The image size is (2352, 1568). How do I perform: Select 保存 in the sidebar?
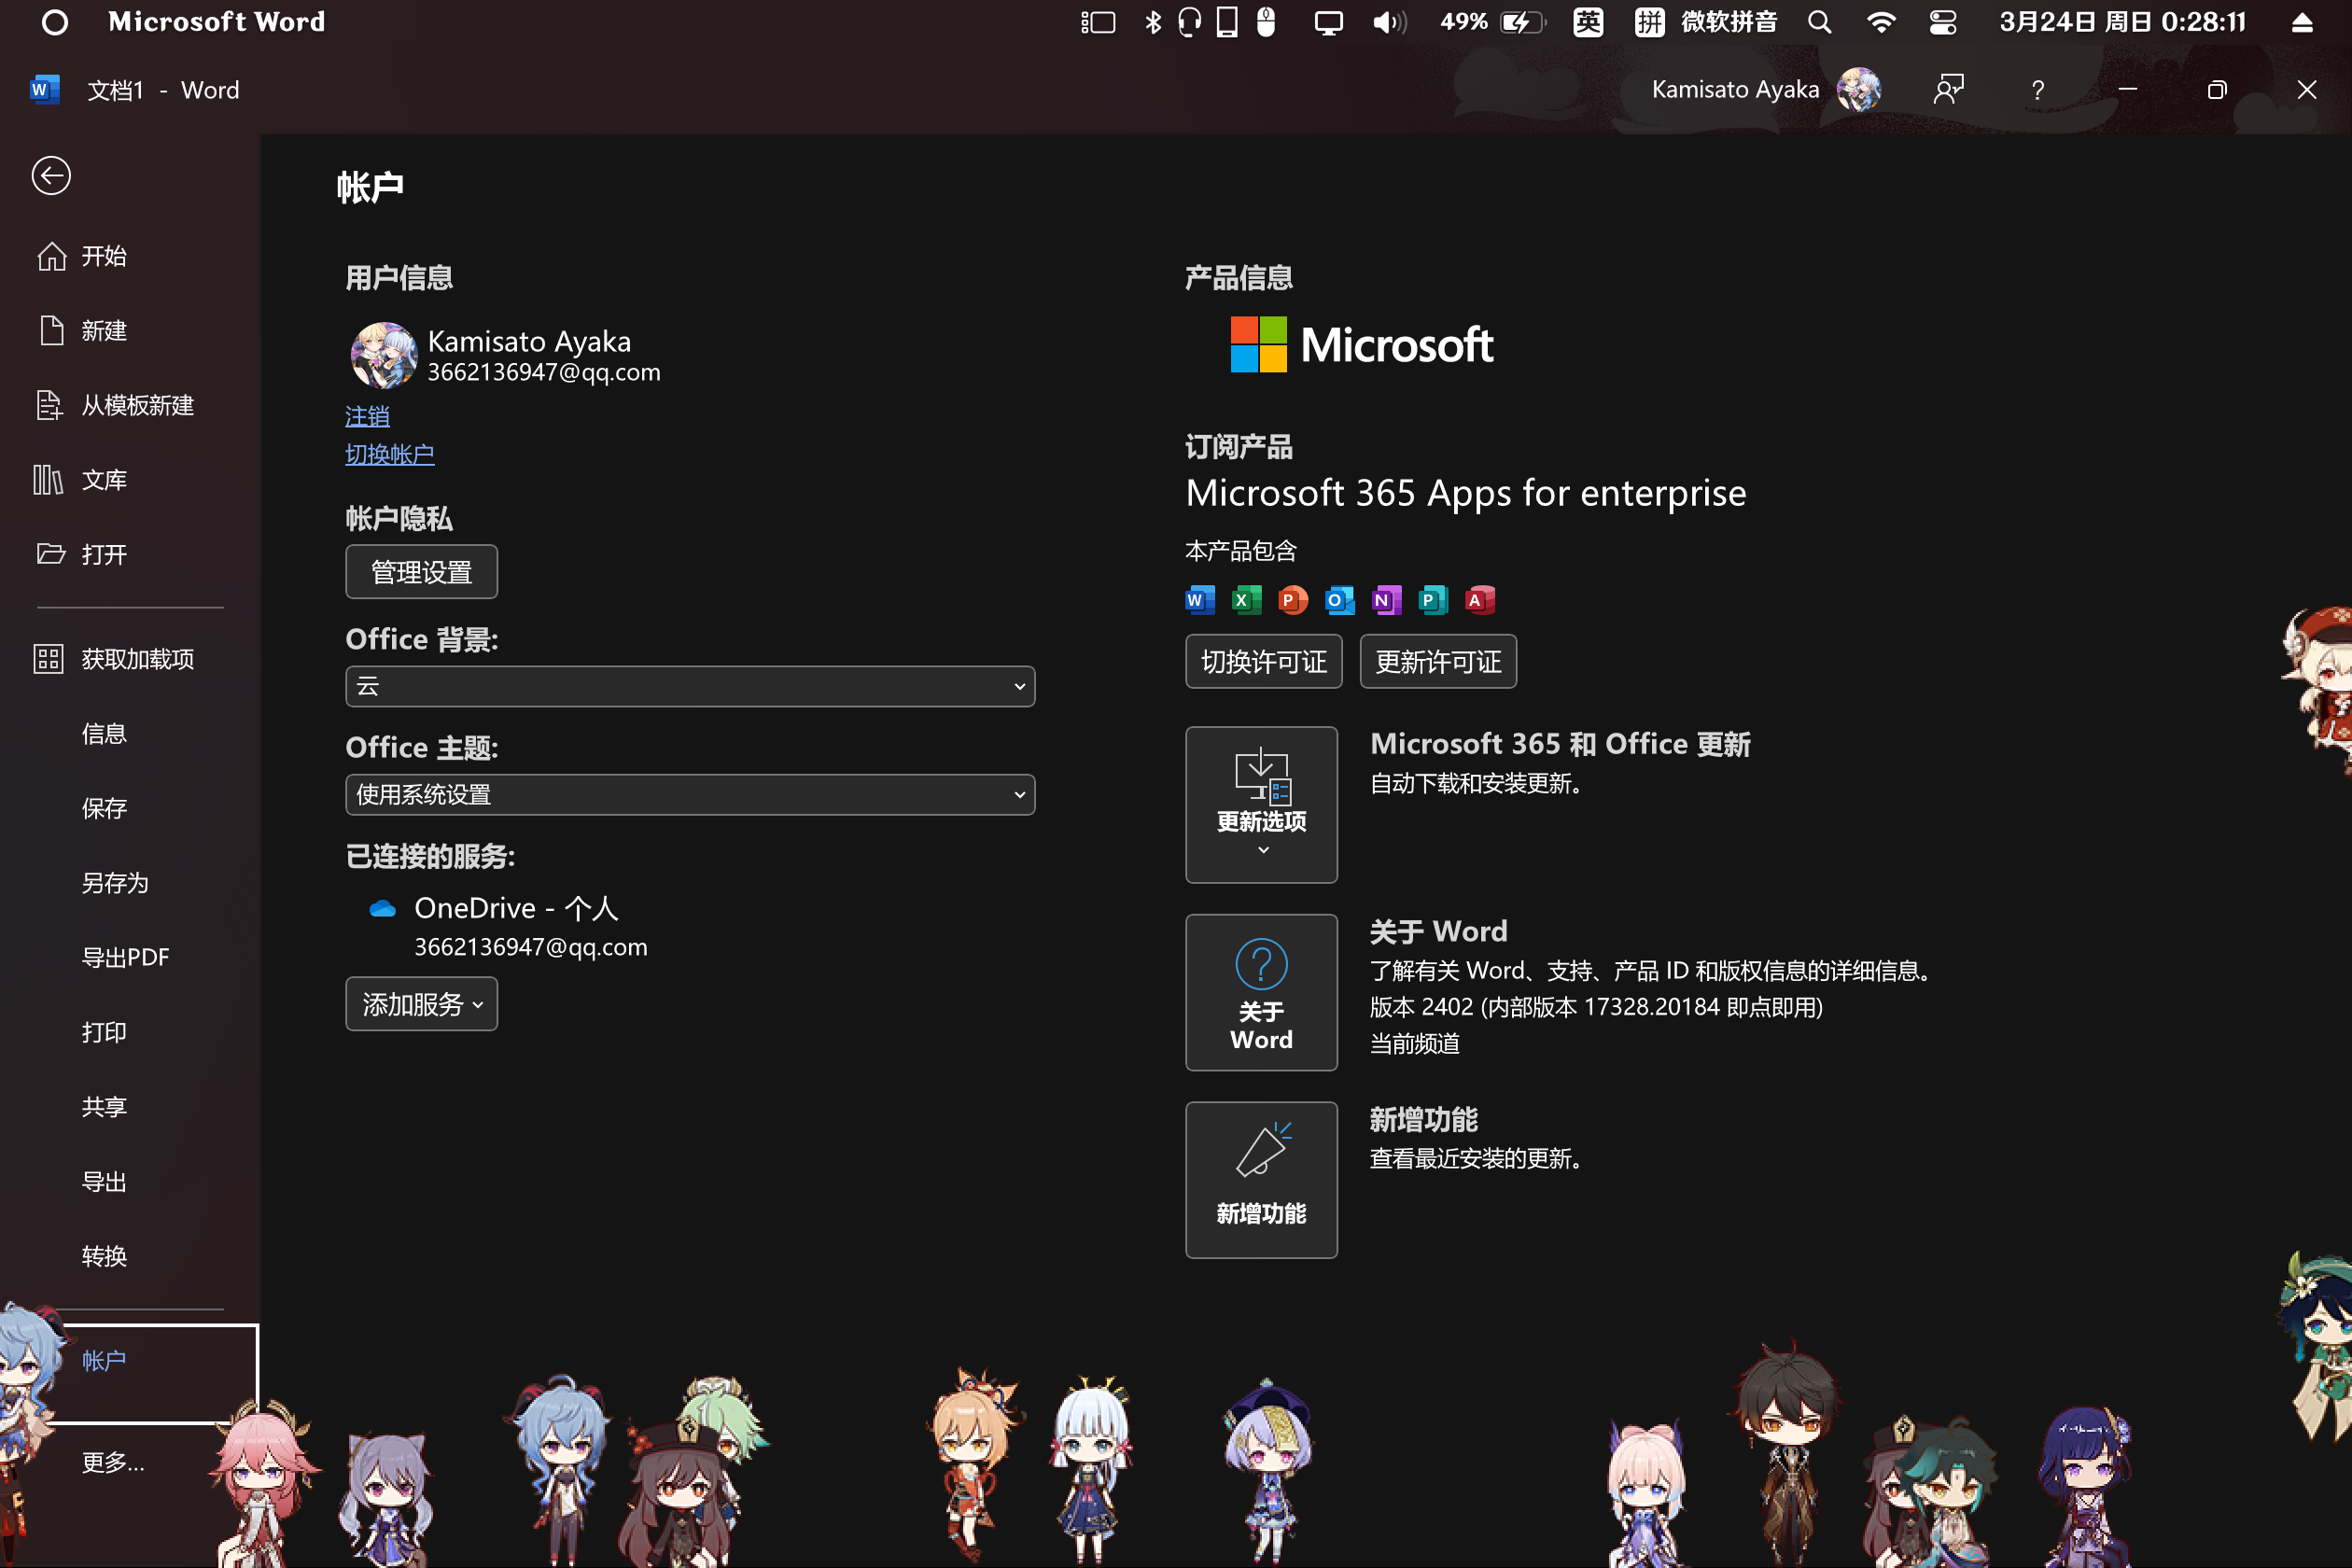coord(104,808)
